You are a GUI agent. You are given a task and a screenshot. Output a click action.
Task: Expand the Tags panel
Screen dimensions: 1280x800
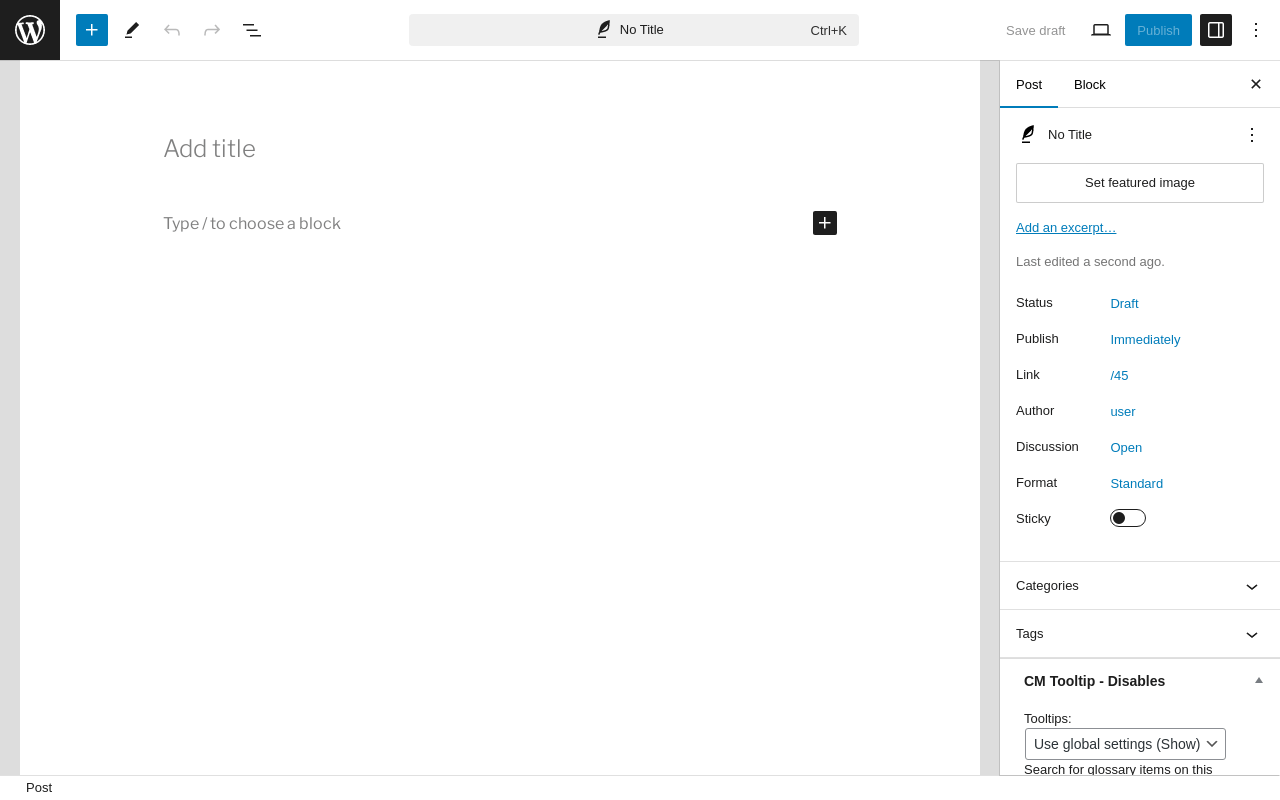click(1140, 634)
